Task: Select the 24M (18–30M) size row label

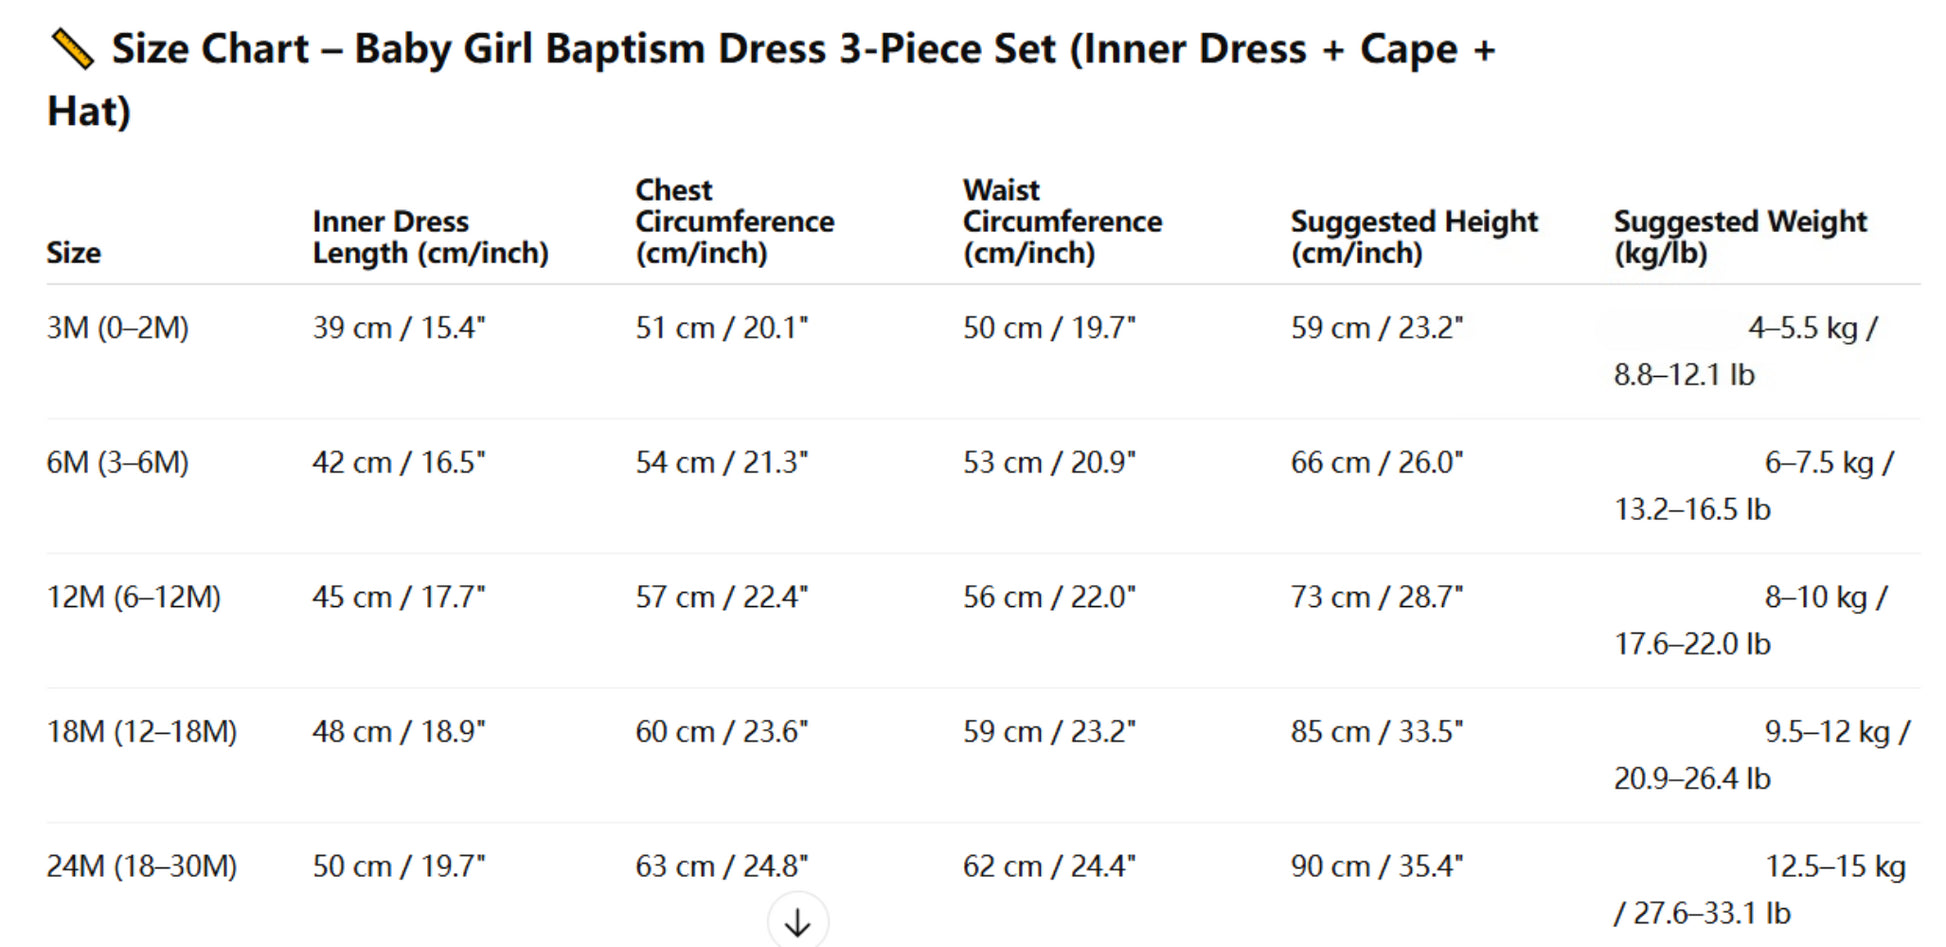Action: point(141,866)
